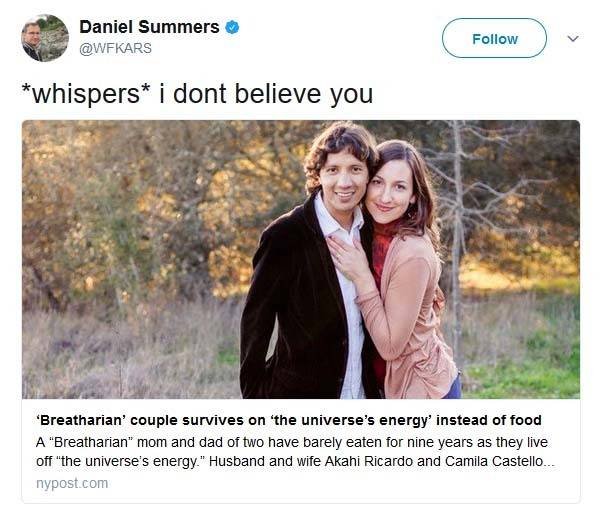This screenshot has height=512, width=601.
Task: Open the couple photo in the link card
Action: [x=300, y=259]
